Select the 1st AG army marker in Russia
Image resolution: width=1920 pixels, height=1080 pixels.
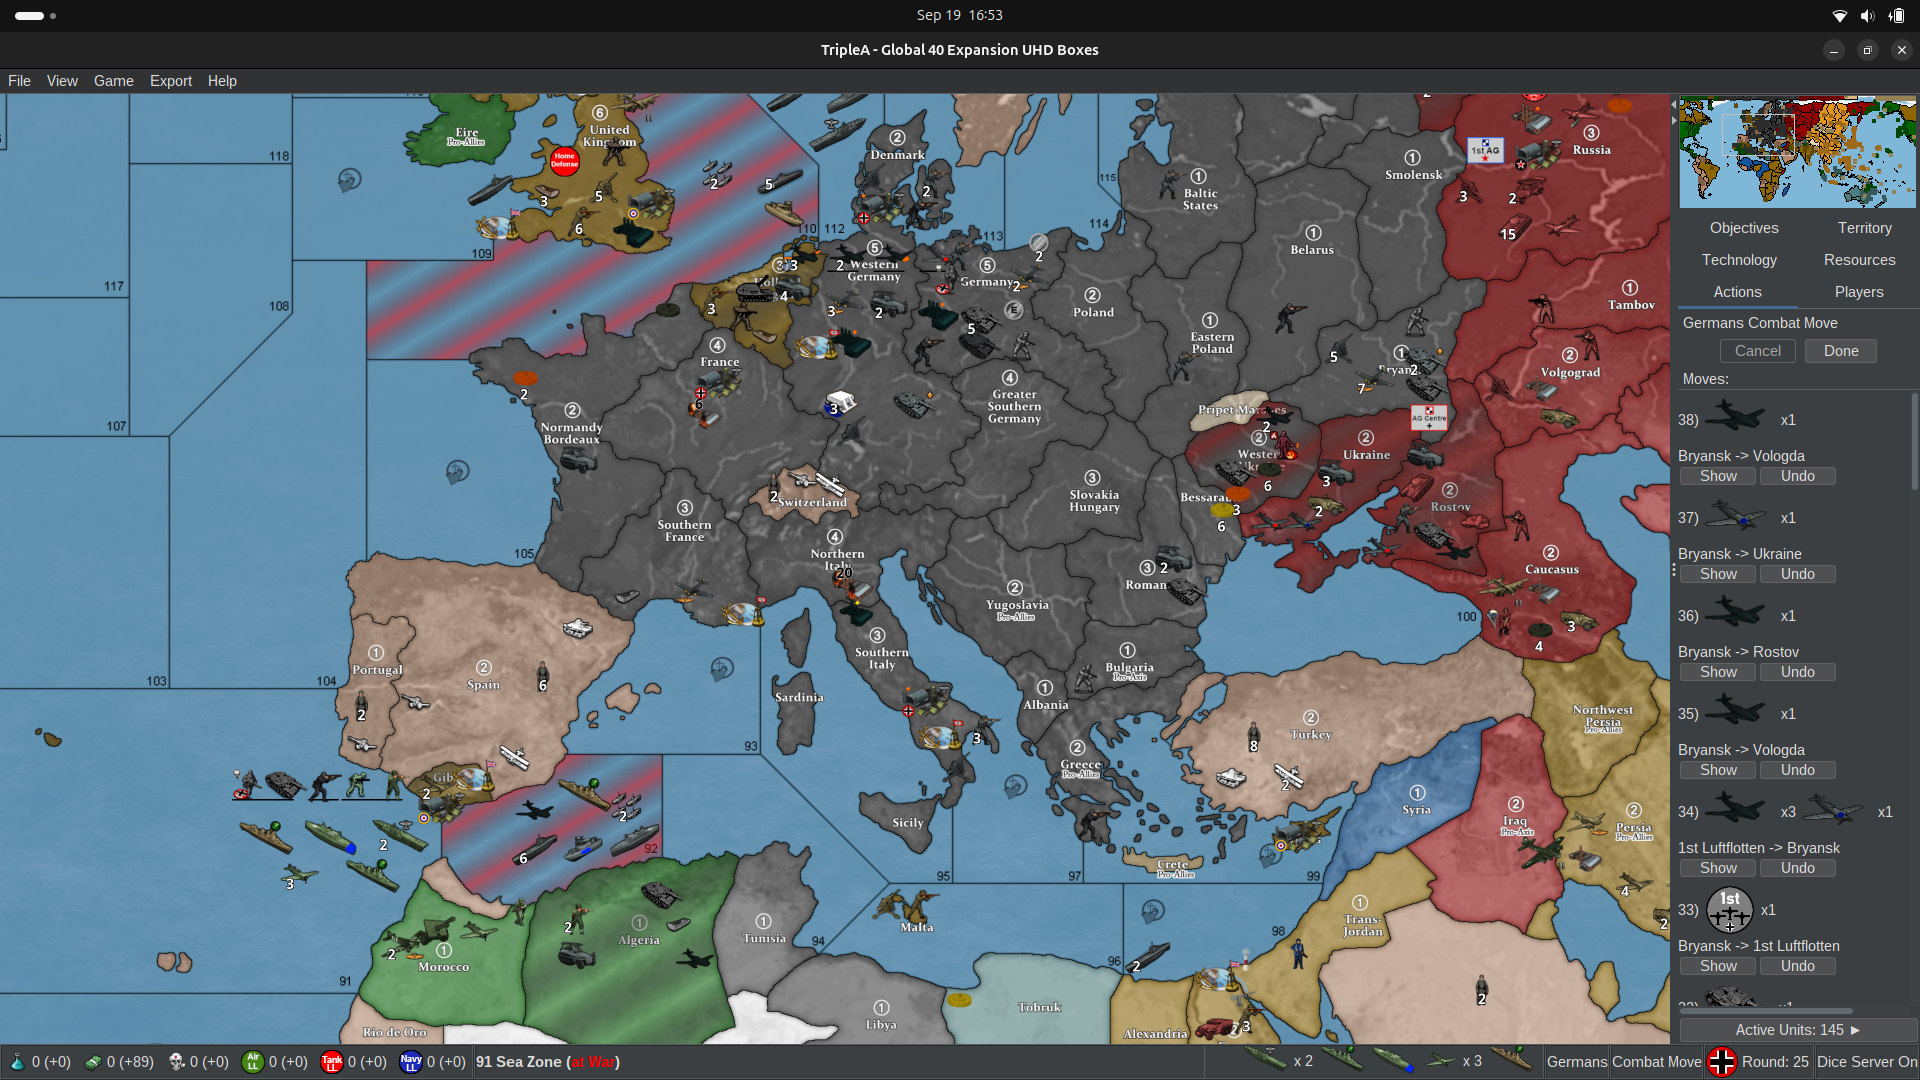(x=1485, y=151)
